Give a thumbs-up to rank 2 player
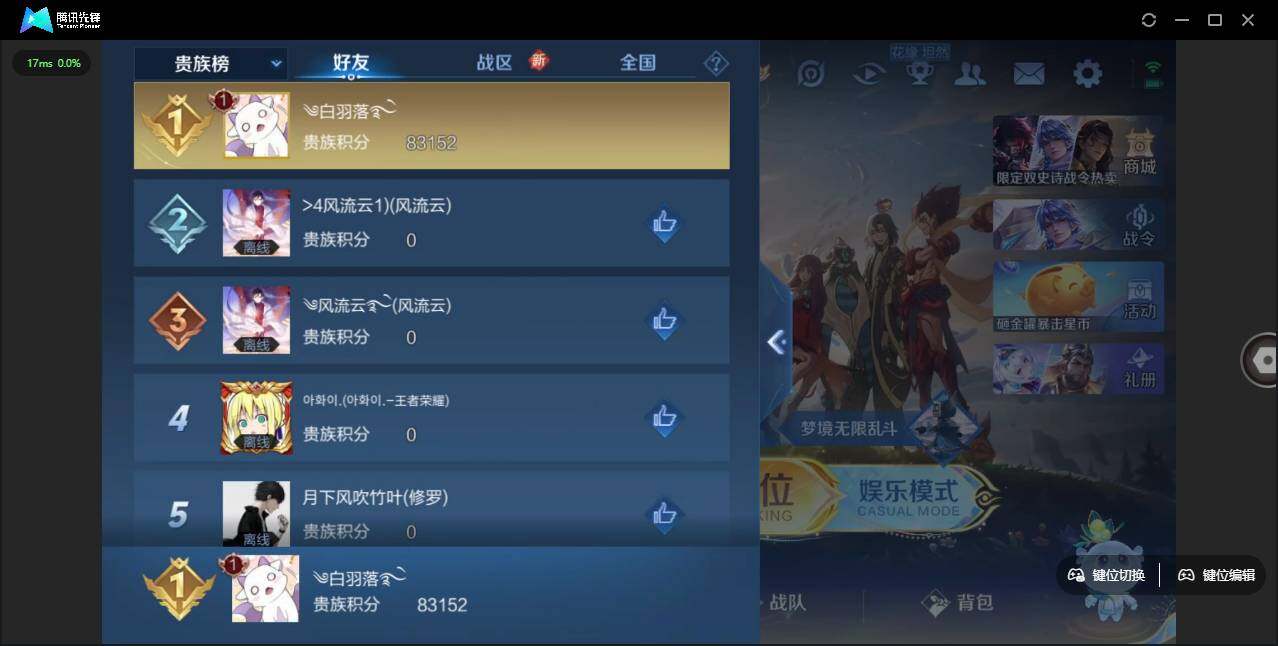1278x646 pixels. [x=665, y=224]
